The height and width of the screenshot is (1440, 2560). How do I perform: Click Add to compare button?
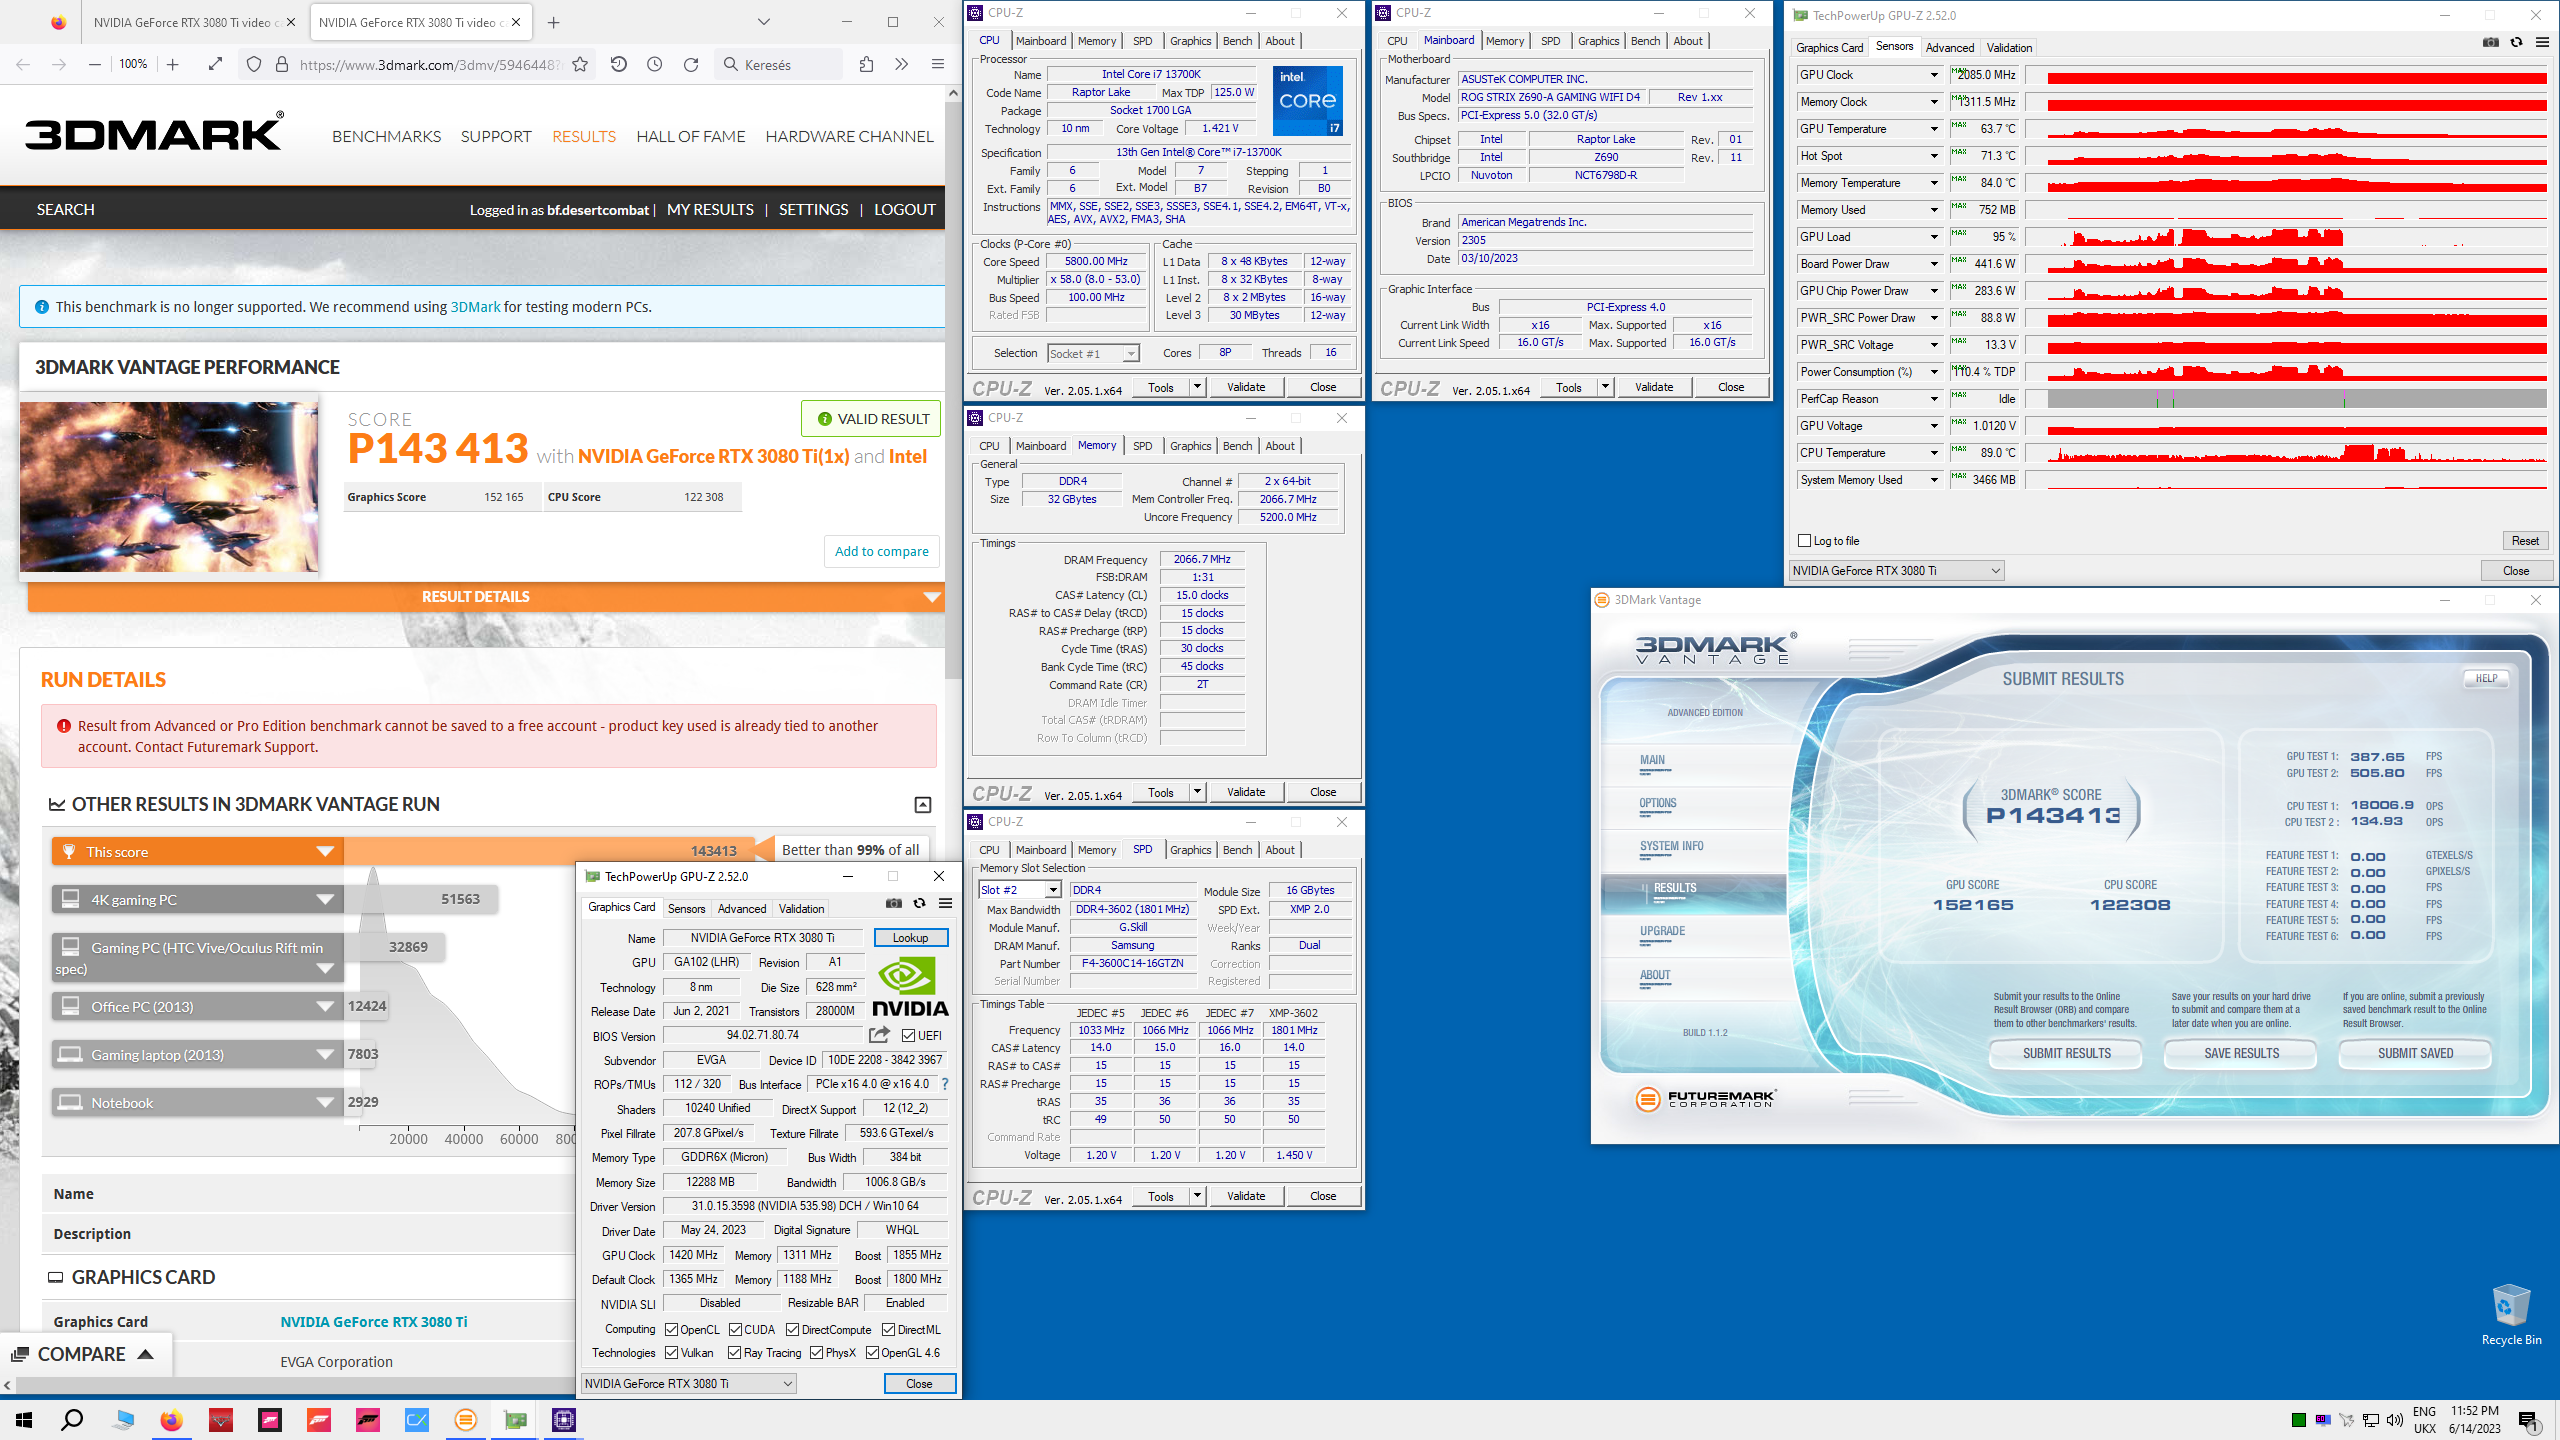(x=881, y=551)
